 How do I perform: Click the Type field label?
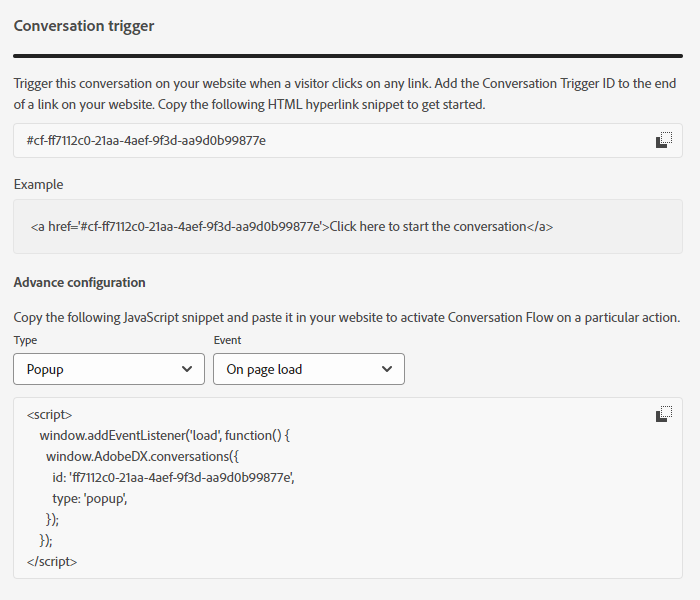[25, 340]
